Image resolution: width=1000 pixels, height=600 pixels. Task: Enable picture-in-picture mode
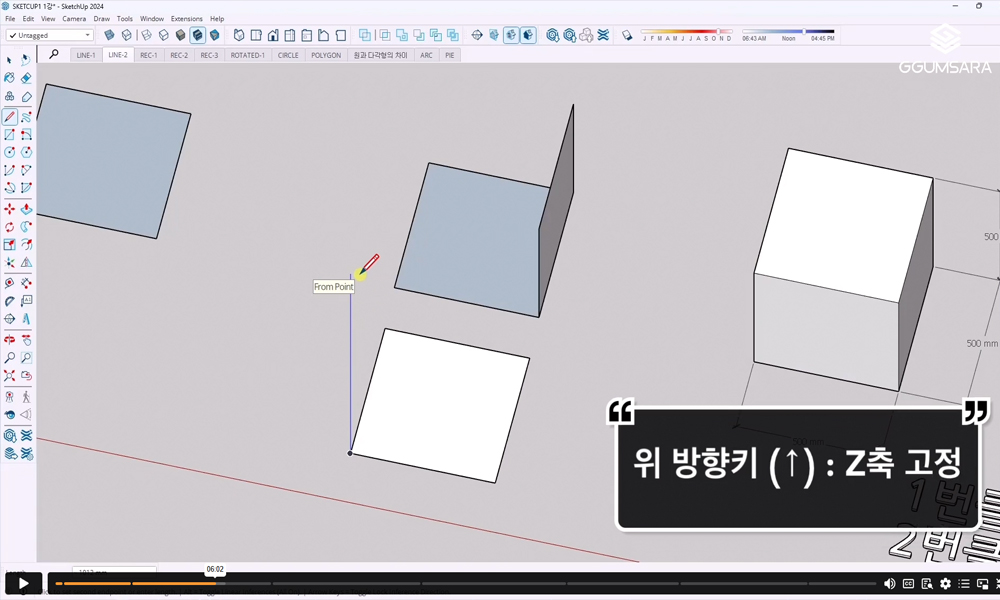tap(983, 583)
